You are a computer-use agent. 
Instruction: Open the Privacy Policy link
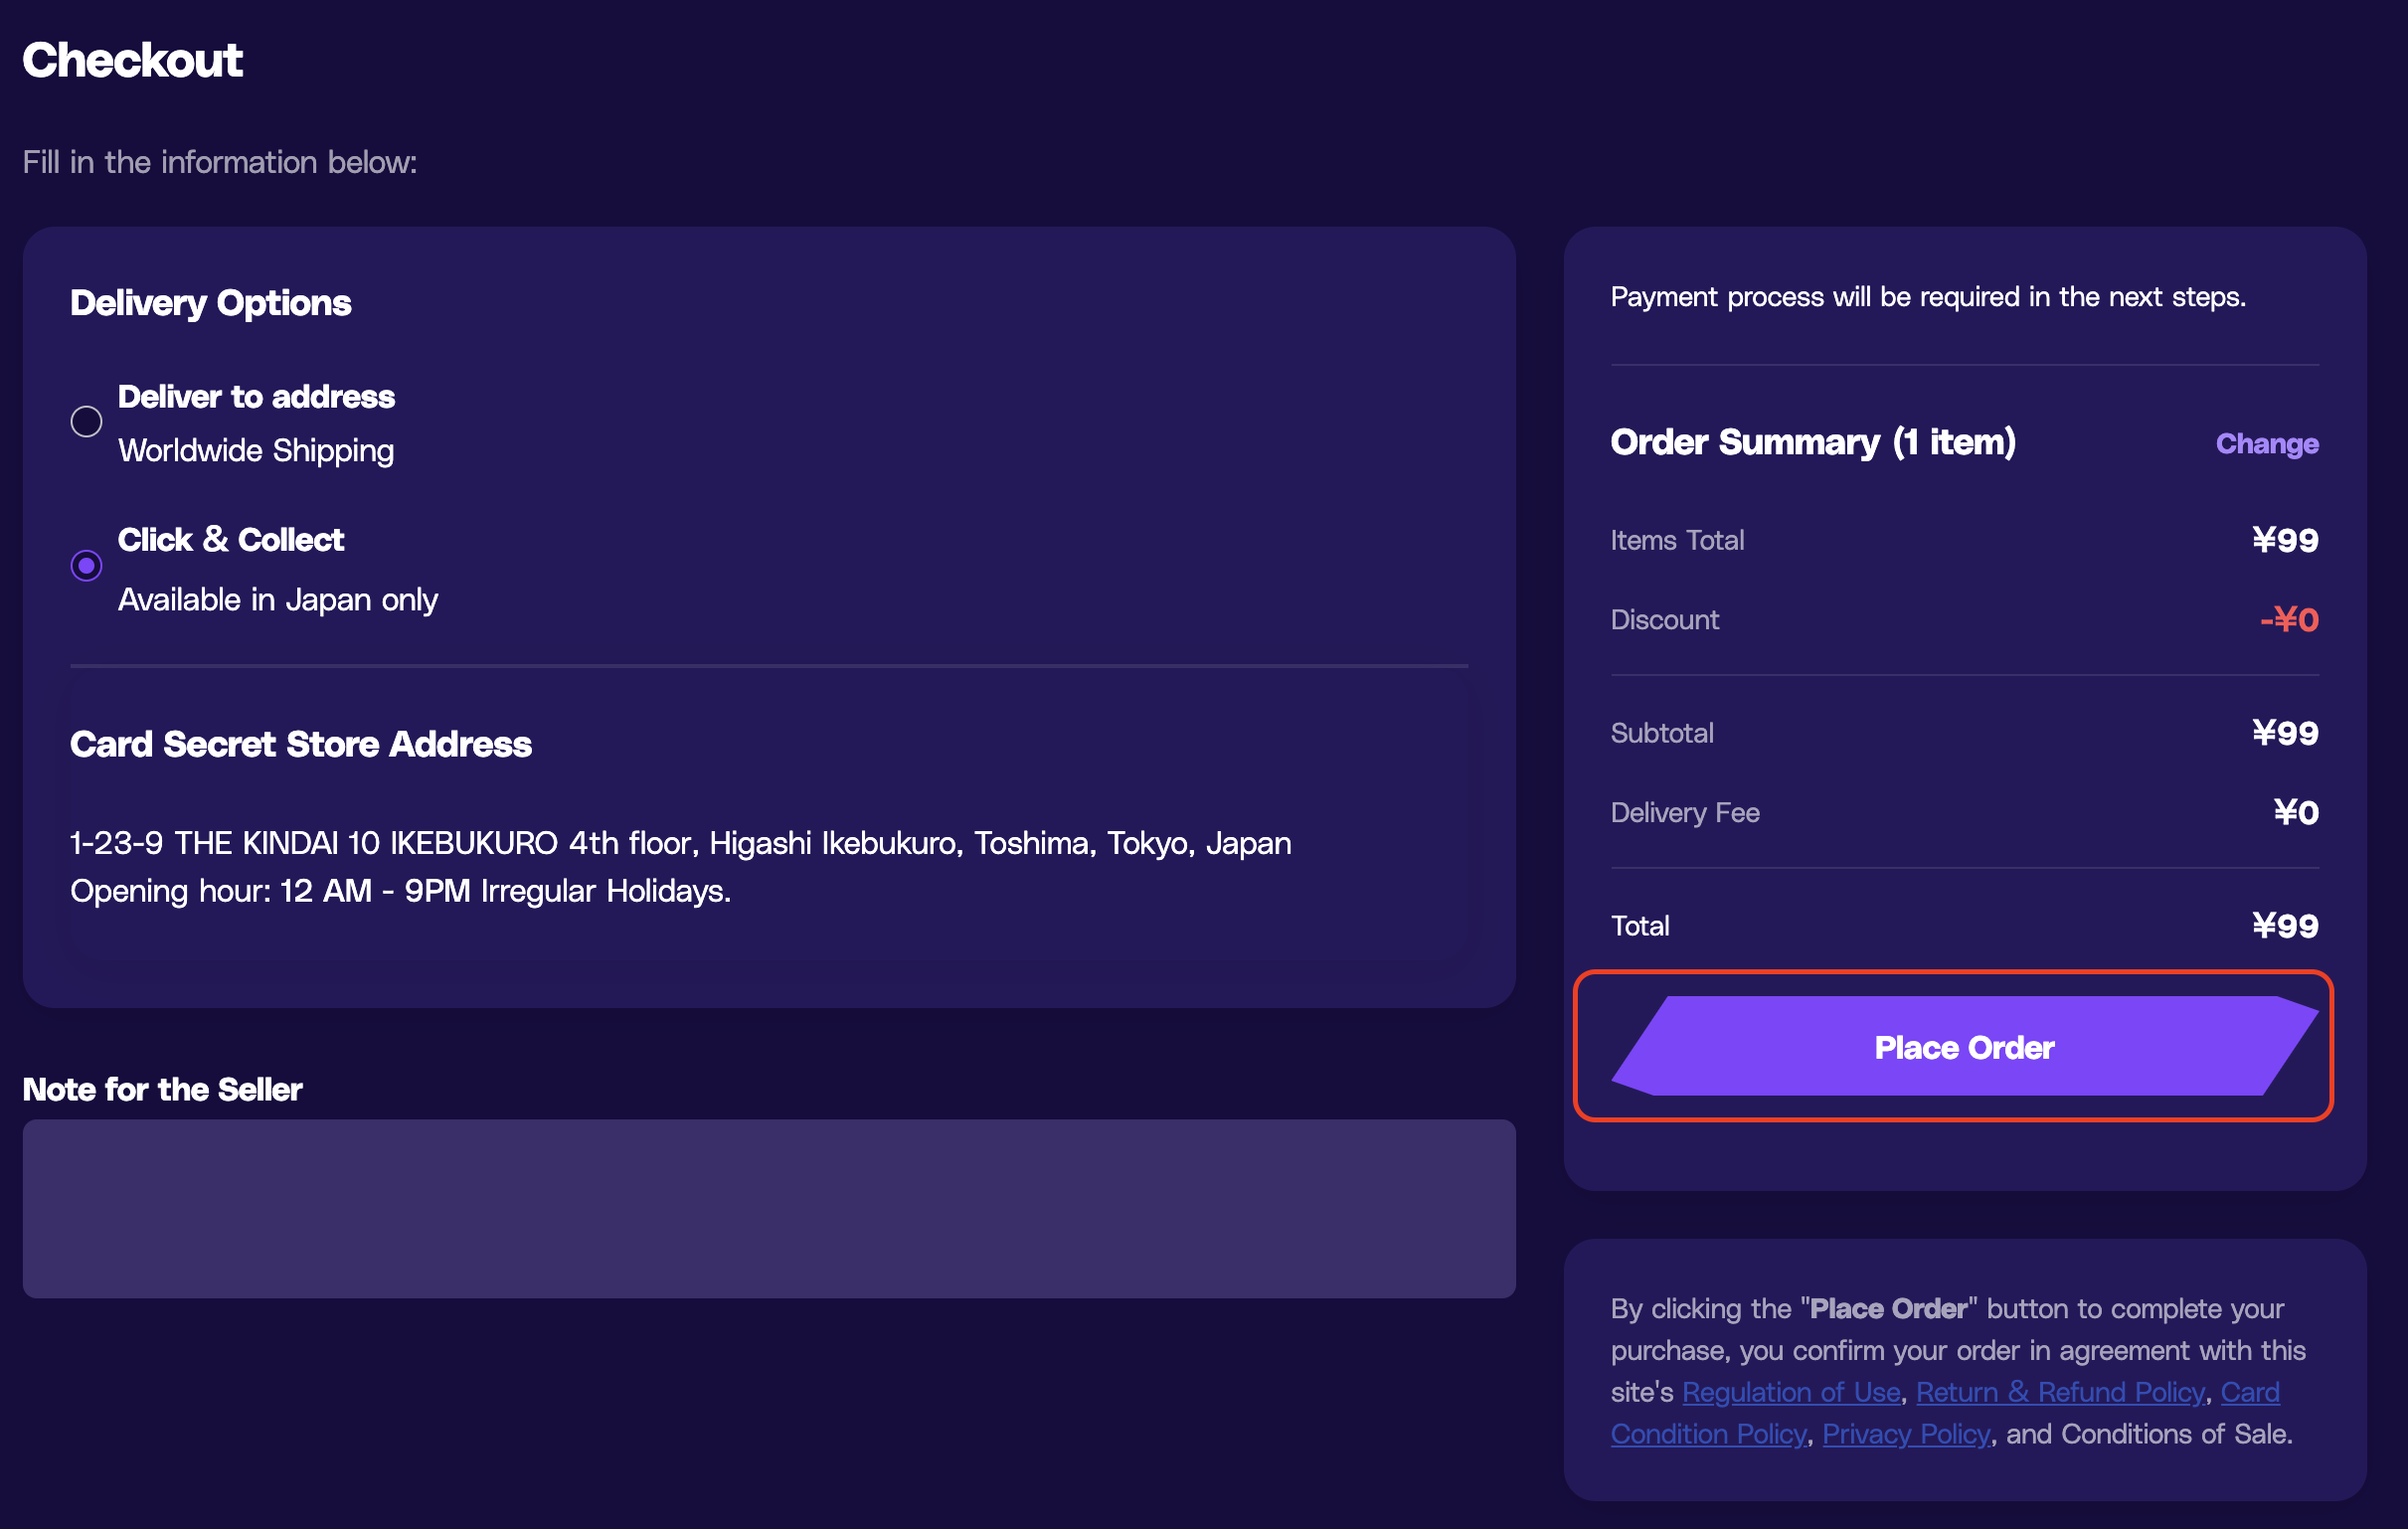1906,1434
